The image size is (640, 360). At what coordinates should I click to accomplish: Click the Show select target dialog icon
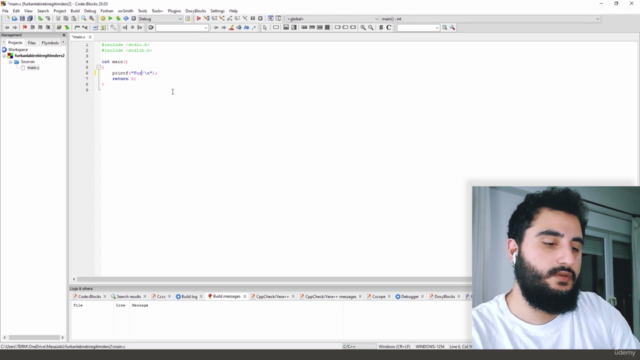pos(188,18)
